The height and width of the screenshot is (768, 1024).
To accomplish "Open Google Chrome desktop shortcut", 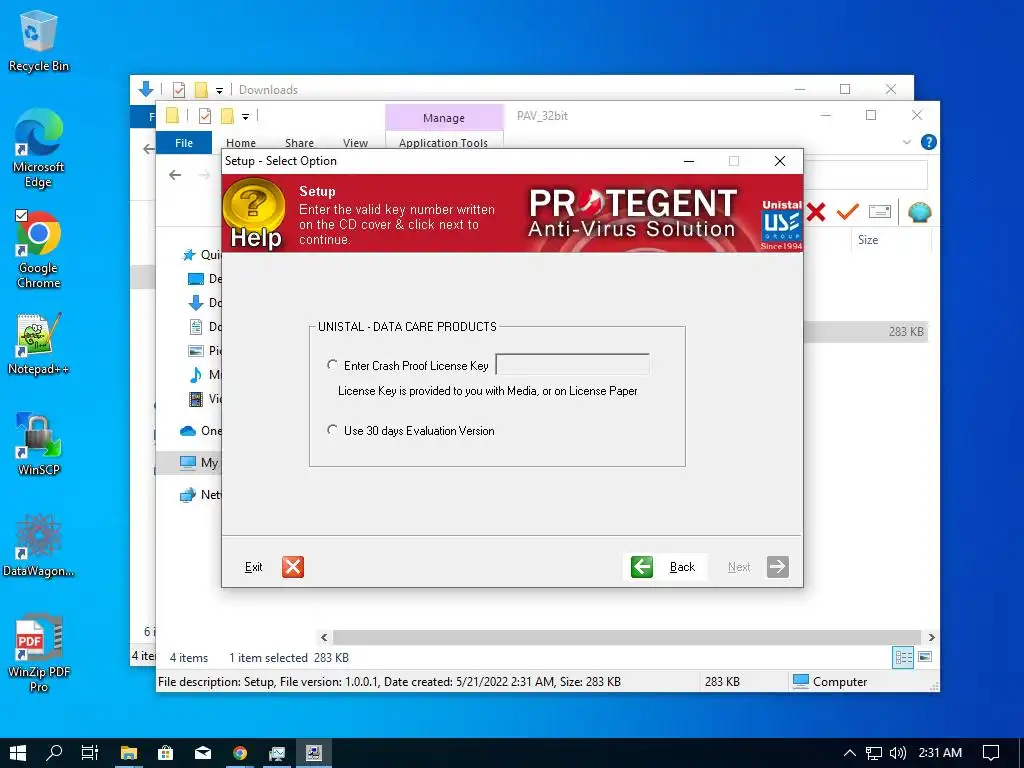I will (x=39, y=250).
